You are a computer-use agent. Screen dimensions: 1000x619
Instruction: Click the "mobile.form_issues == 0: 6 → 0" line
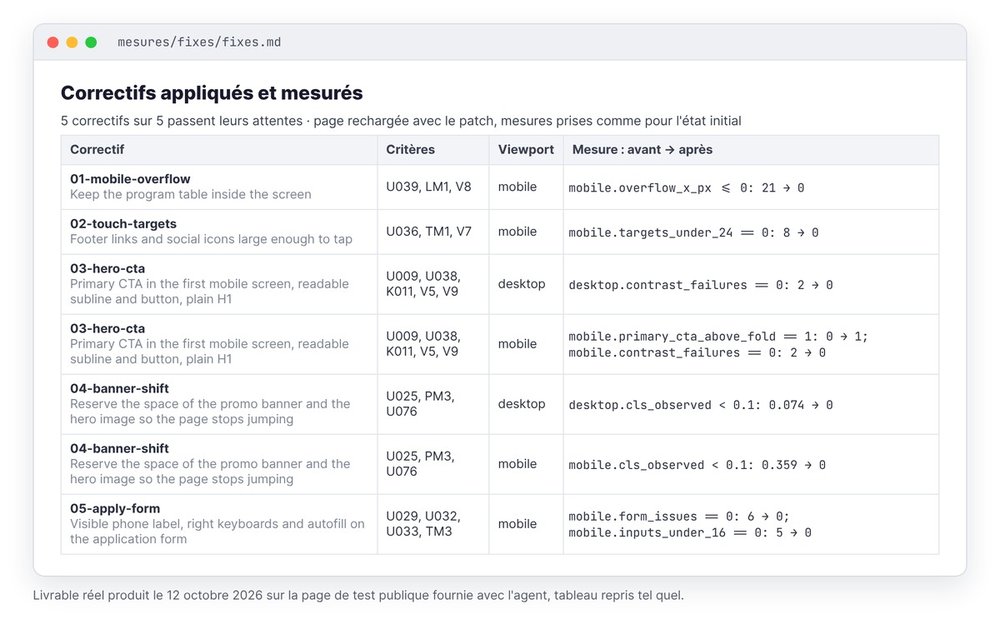679,516
